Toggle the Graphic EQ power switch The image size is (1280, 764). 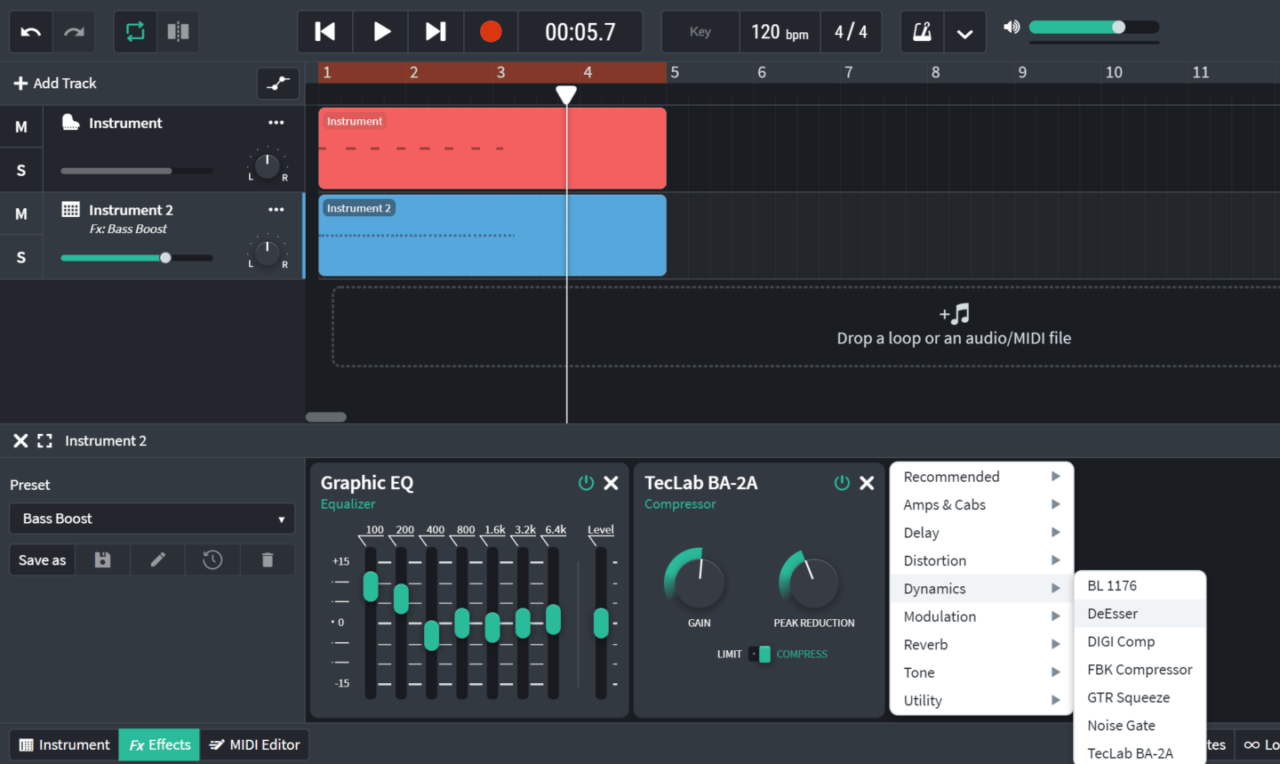pyautogui.click(x=586, y=482)
